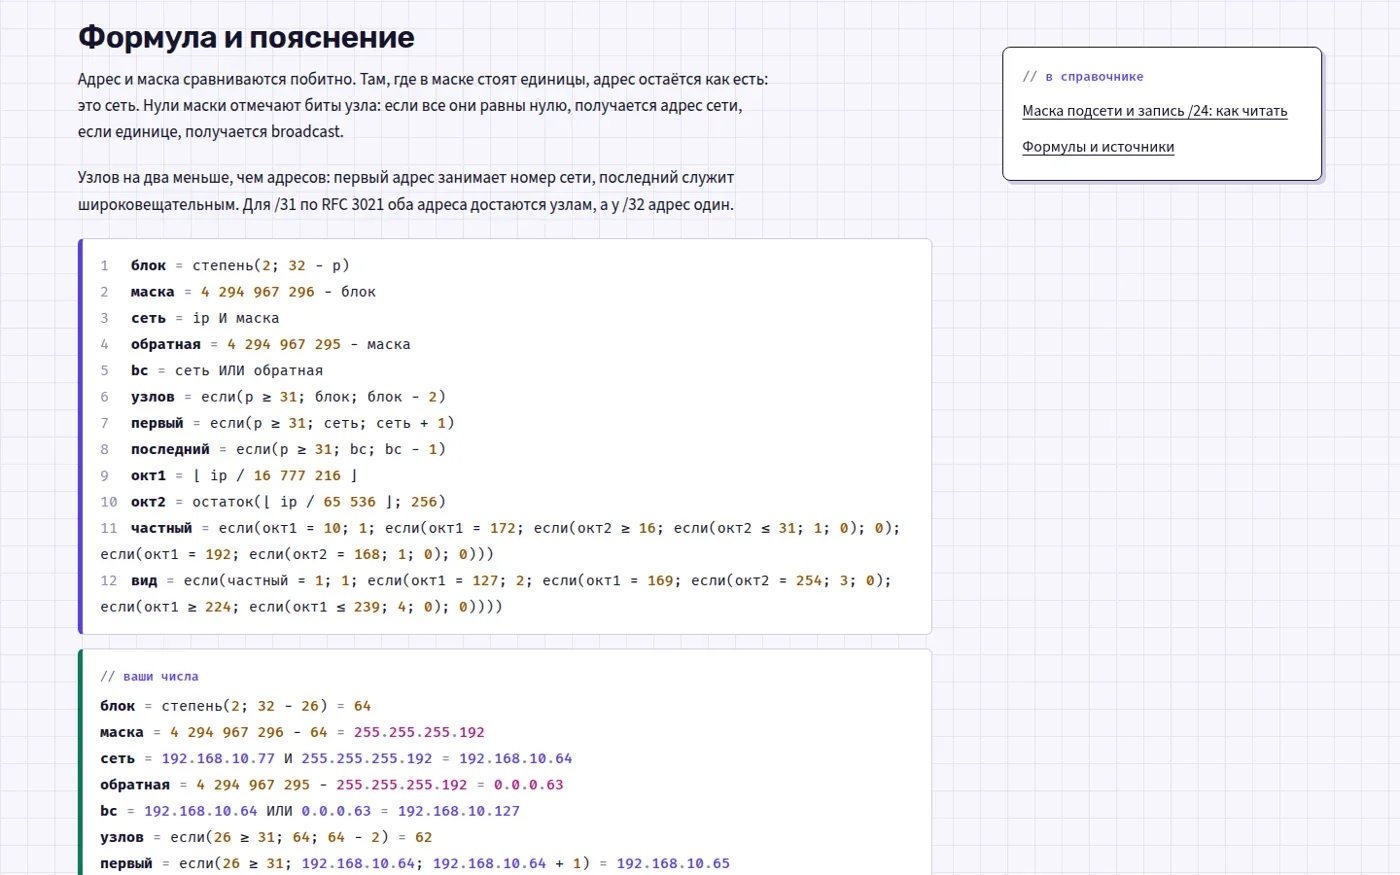Open the 'Формулы и источники' link

(1098, 147)
